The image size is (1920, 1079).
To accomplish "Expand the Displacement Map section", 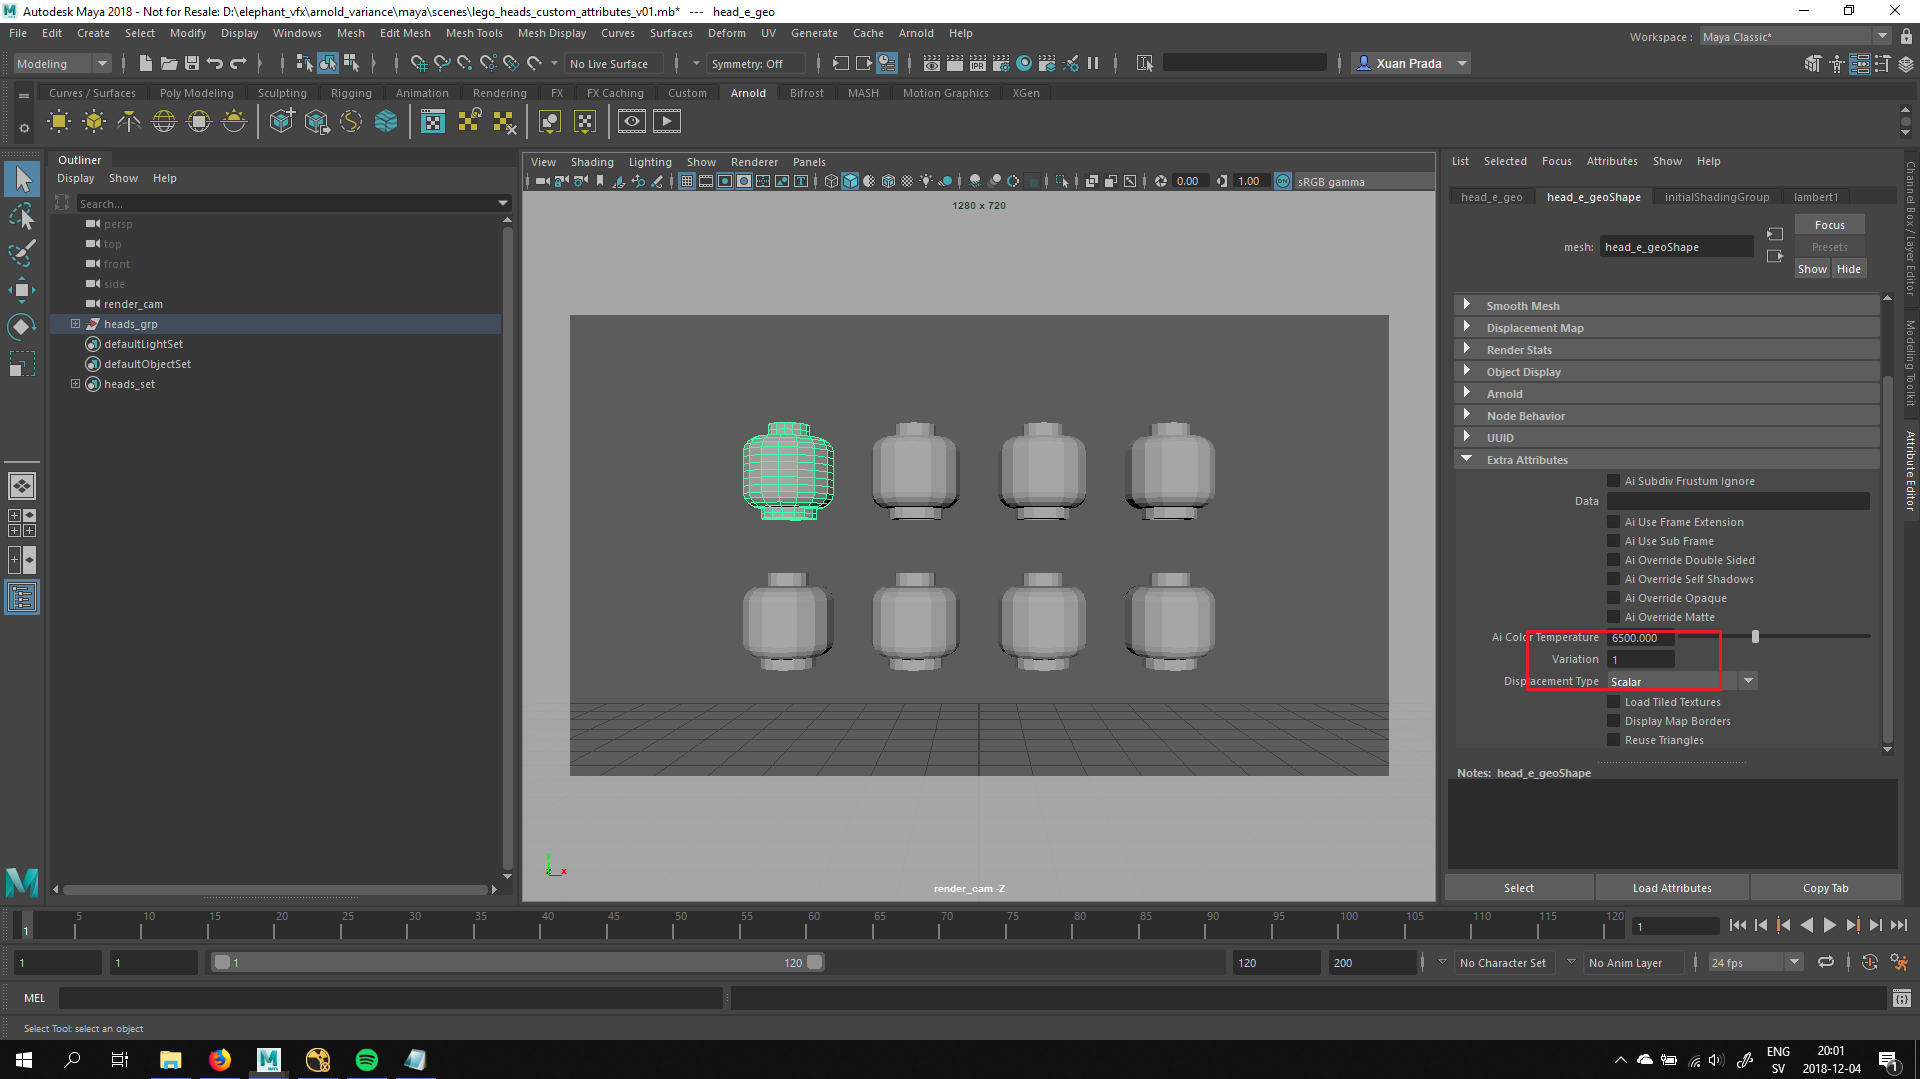I will coord(1667,327).
